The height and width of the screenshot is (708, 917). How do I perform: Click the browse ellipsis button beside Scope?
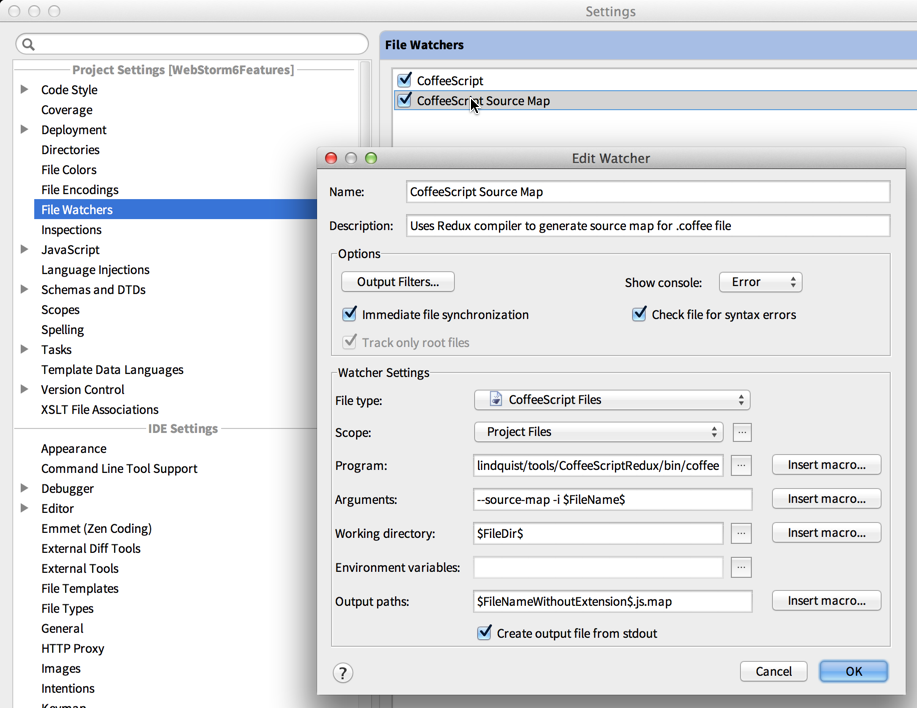point(742,433)
